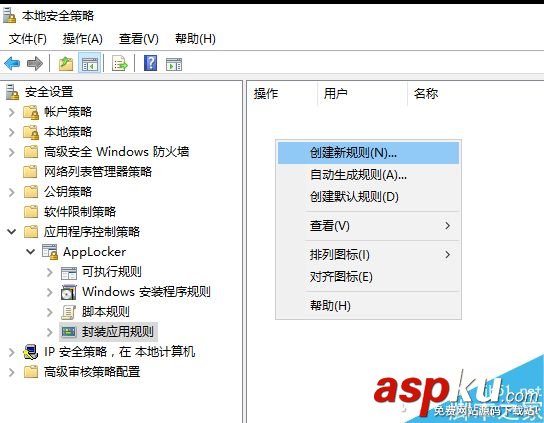The height and width of the screenshot is (423, 544).
Task: Choose 自动生成规则(A)... from context menu
Action: pyautogui.click(x=368, y=175)
